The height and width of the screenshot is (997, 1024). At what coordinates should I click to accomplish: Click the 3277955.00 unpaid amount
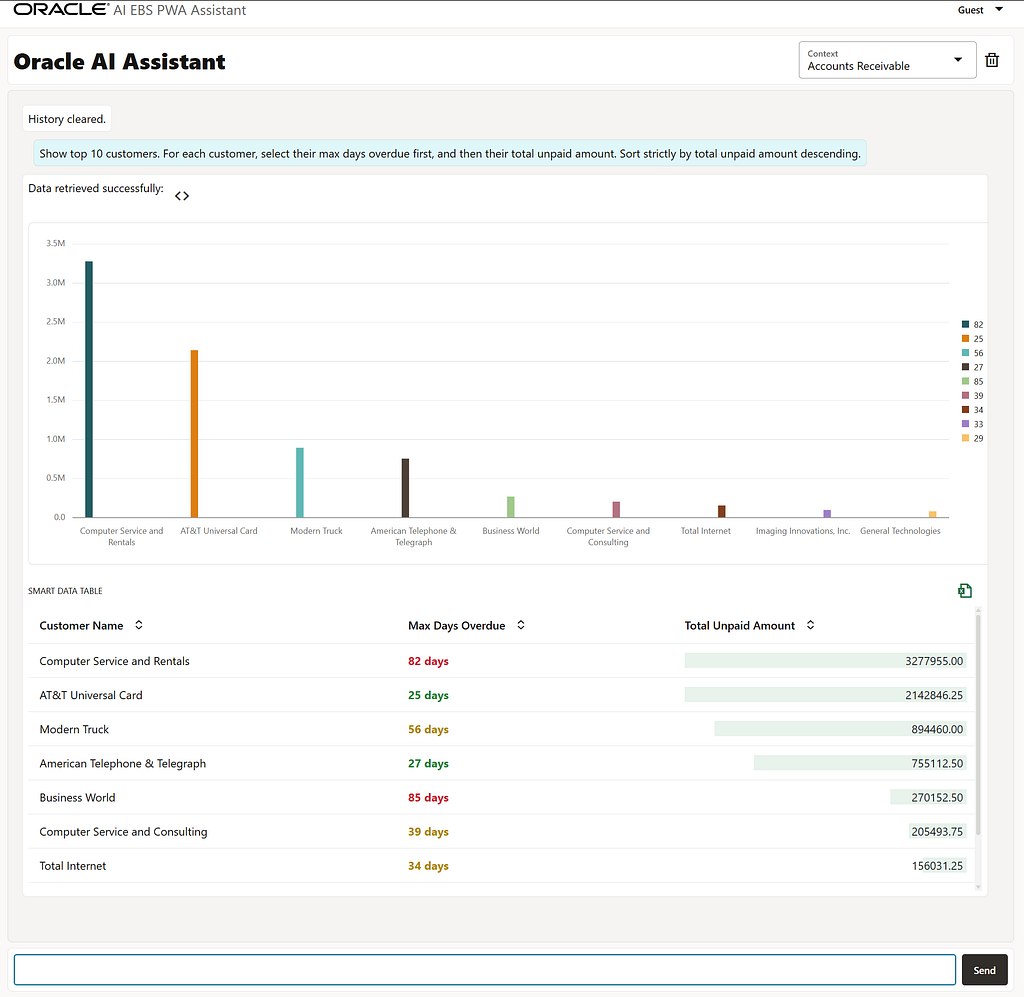[x=934, y=661]
